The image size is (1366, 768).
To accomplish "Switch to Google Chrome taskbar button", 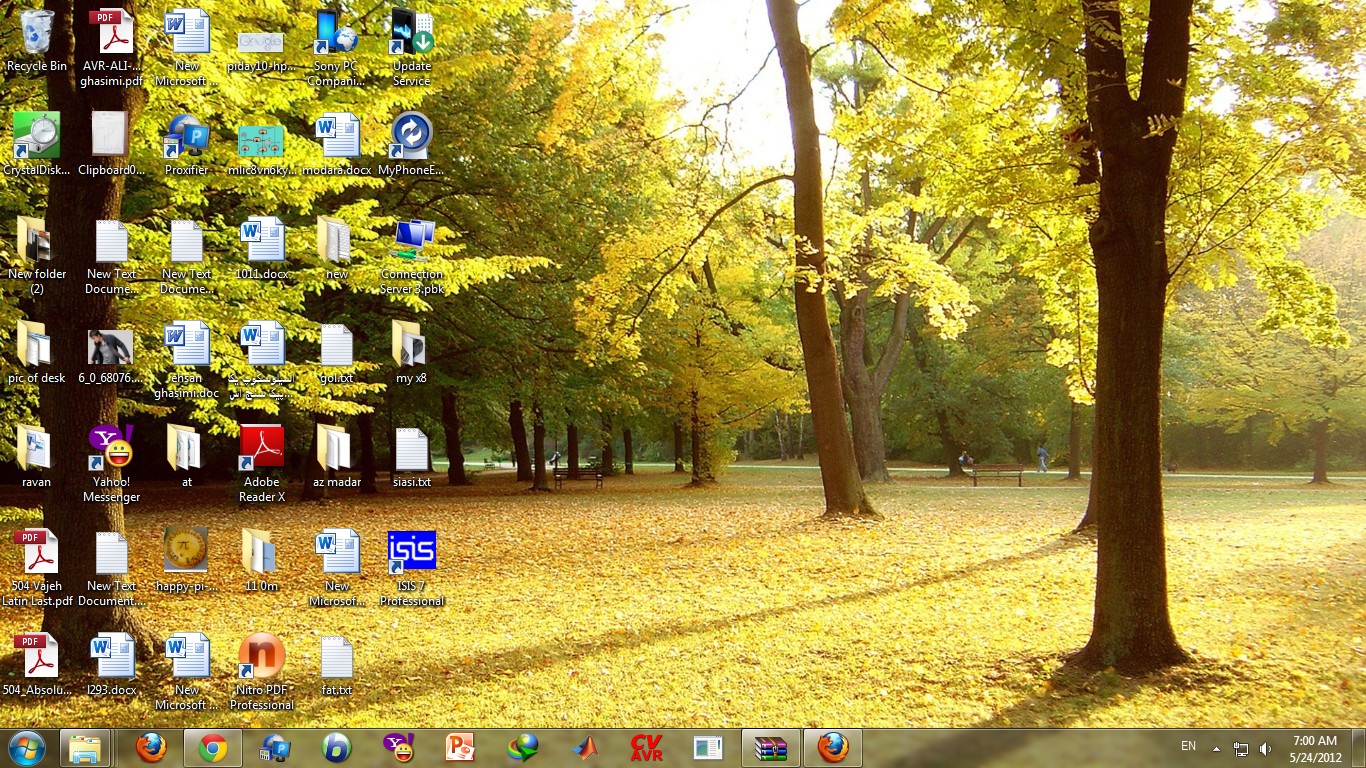I will click(x=212, y=748).
